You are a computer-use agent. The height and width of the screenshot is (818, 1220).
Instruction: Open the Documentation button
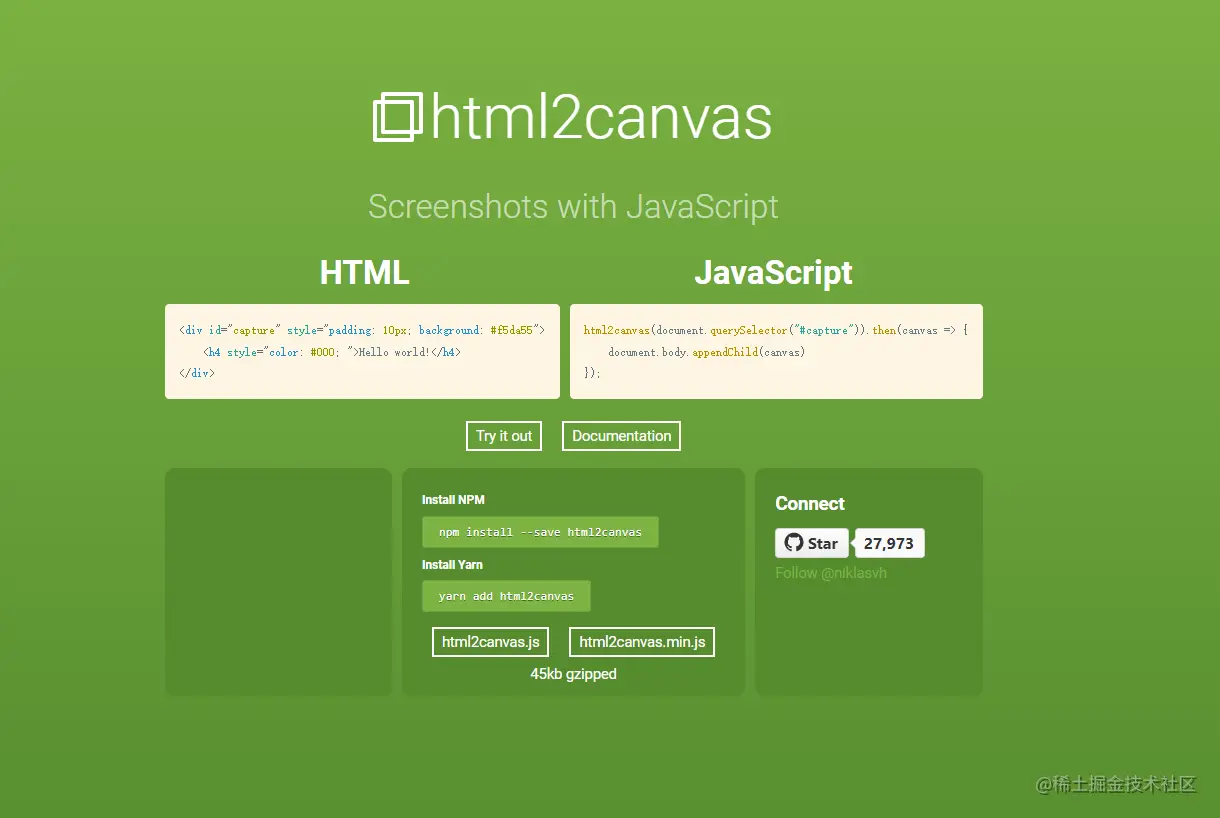click(x=621, y=436)
